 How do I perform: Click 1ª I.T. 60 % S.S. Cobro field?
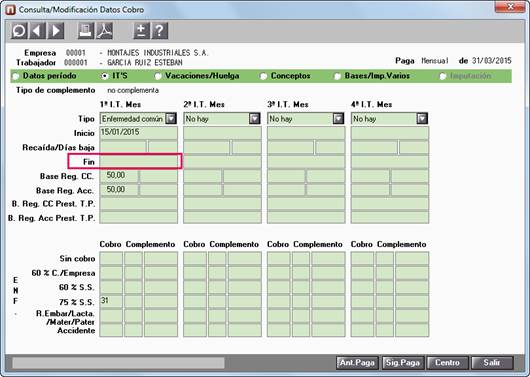(x=111, y=287)
